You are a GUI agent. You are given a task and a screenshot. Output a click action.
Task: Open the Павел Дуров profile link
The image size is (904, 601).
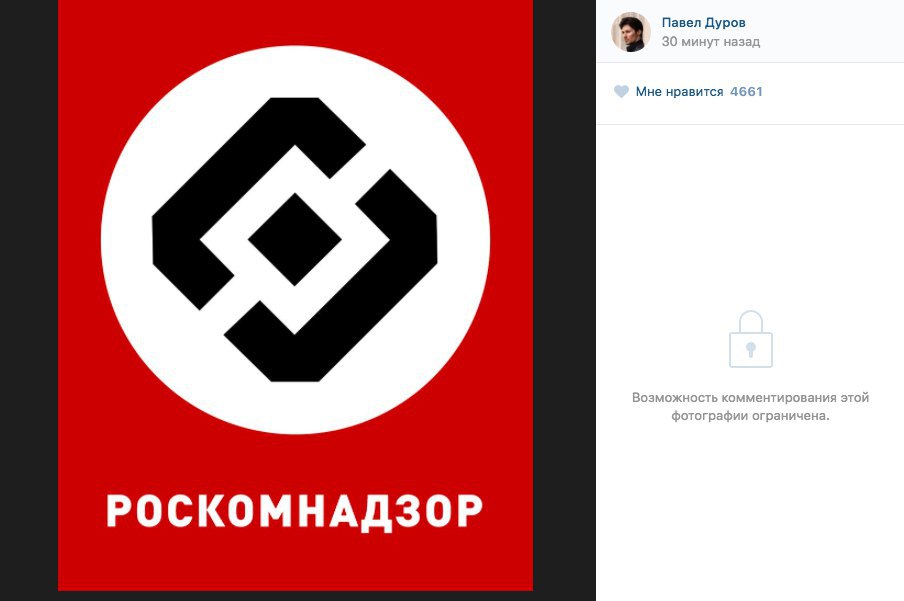[x=703, y=22]
